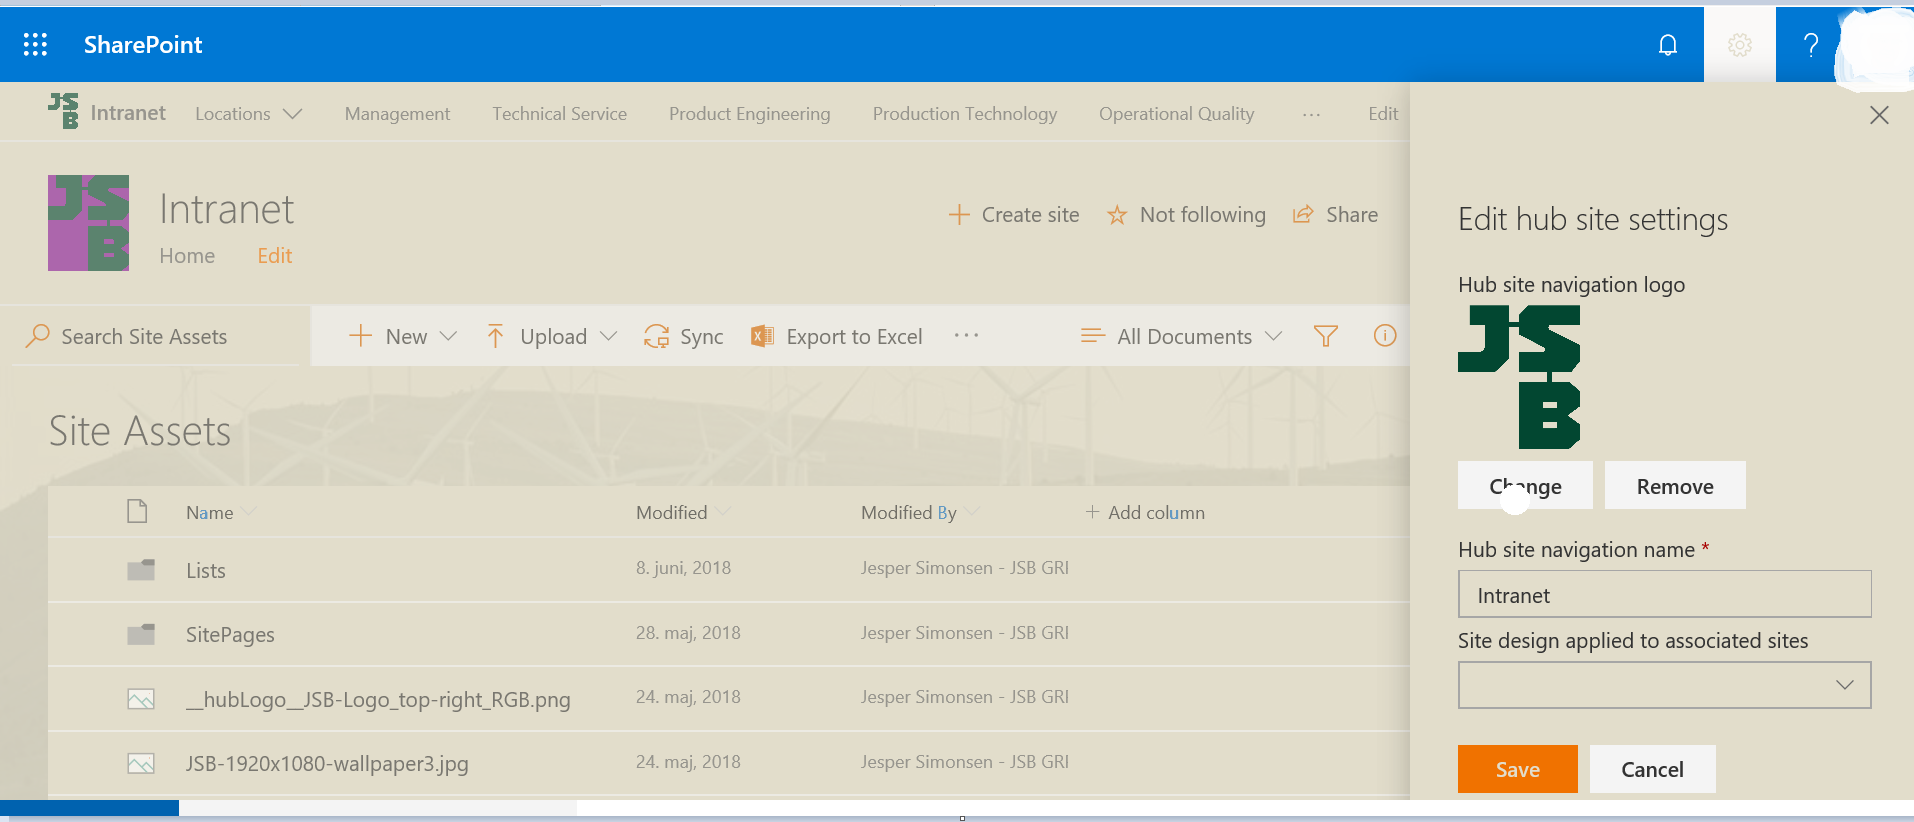Image resolution: width=1914 pixels, height=822 pixels.
Task: Open the All Documents view dropdown
Action: click(1273, 336)
